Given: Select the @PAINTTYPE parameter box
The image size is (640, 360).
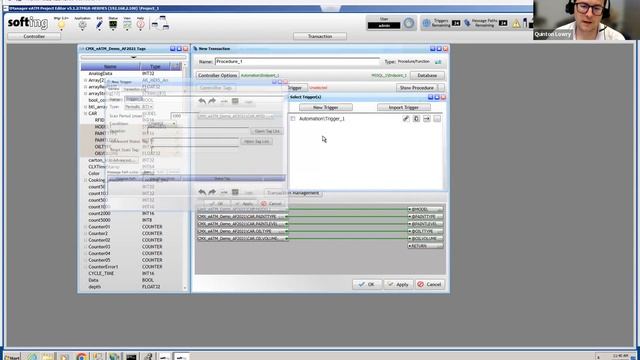Looking at the screenshot, I should [x=425, y=217].
